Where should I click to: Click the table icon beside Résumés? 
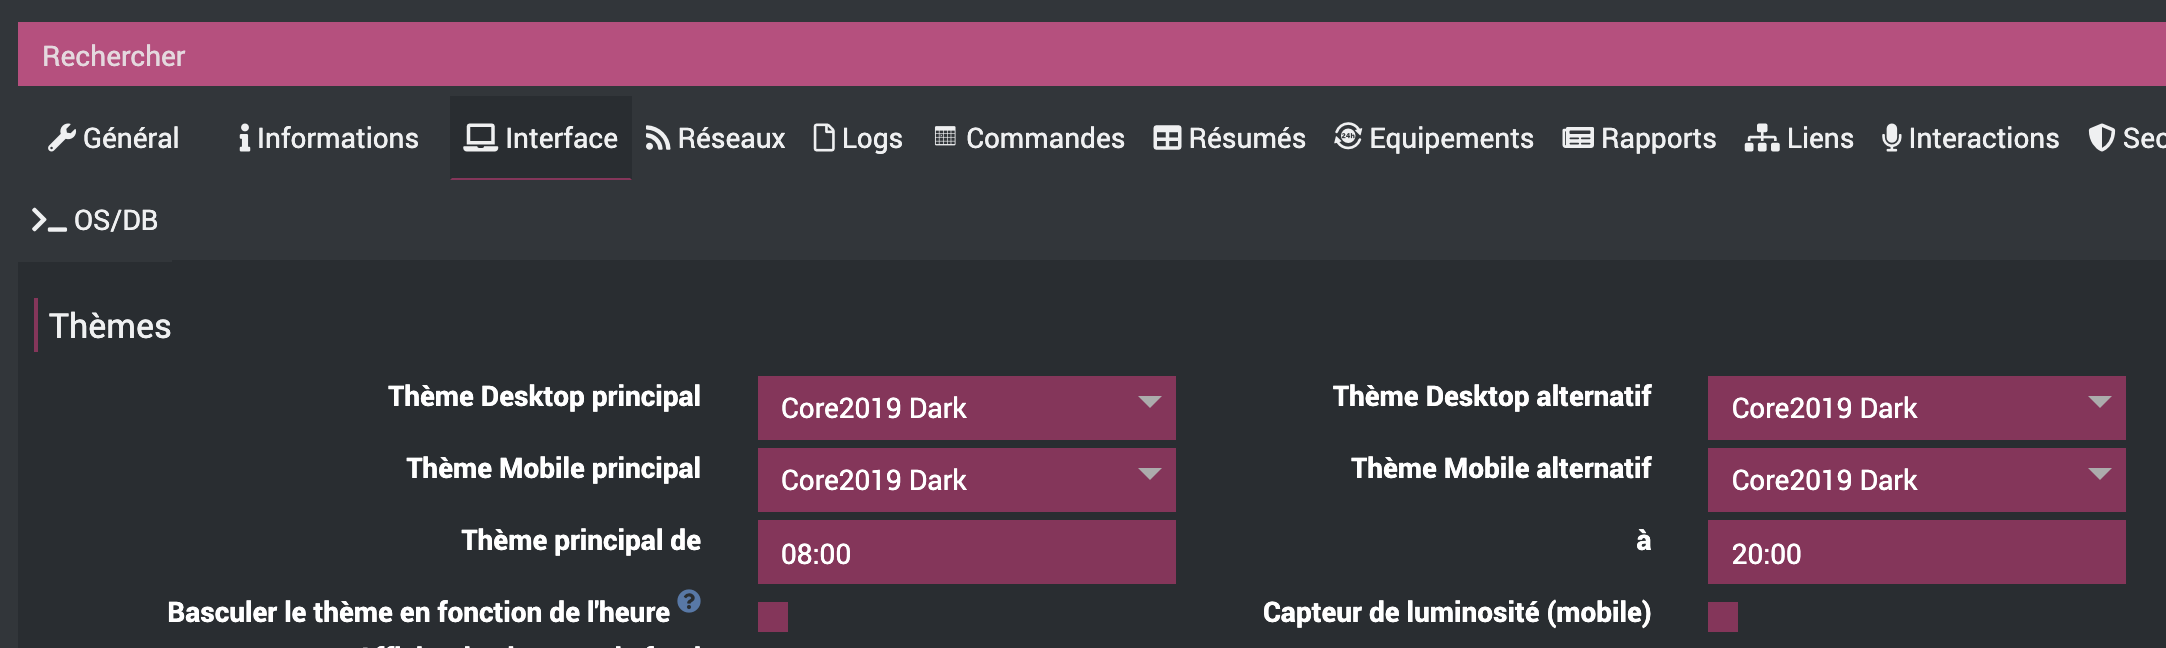[x=1167, y=138]
